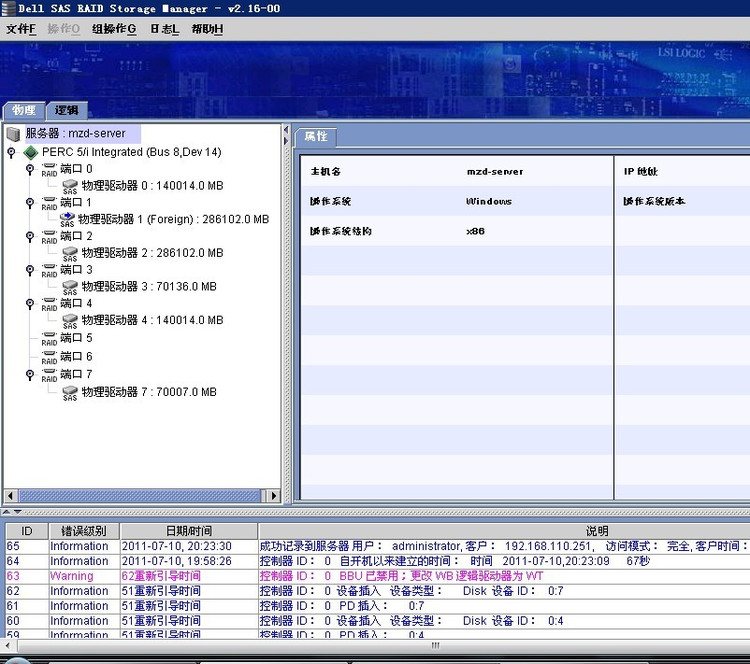Image resolution: width=750 pixels, height=664 pixels.
Task: Click the tree panel horizontal scrollbar thumb
Action: tap(141, 496)
